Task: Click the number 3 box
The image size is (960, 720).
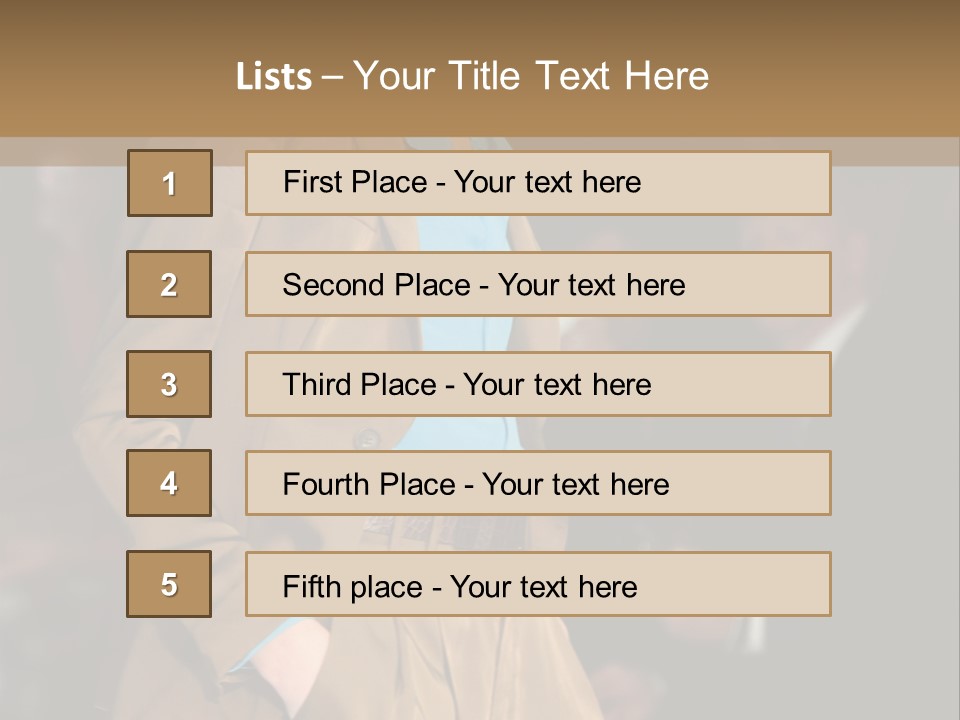Action: [x=169, y=384]
